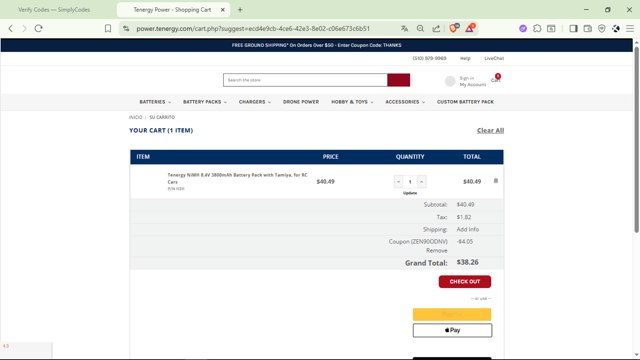Expand the Hobby & Toys menu

[352, 102]
